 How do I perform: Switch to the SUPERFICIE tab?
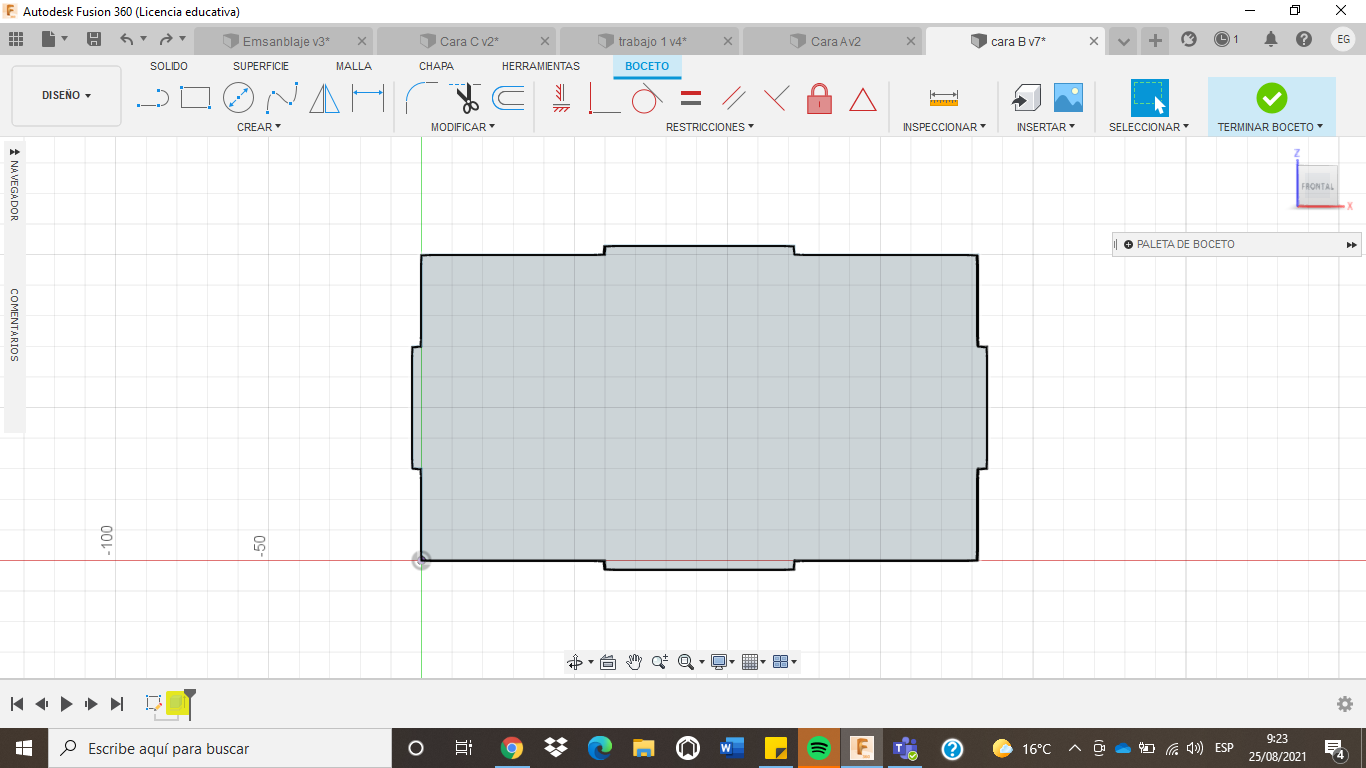point(261,66)
